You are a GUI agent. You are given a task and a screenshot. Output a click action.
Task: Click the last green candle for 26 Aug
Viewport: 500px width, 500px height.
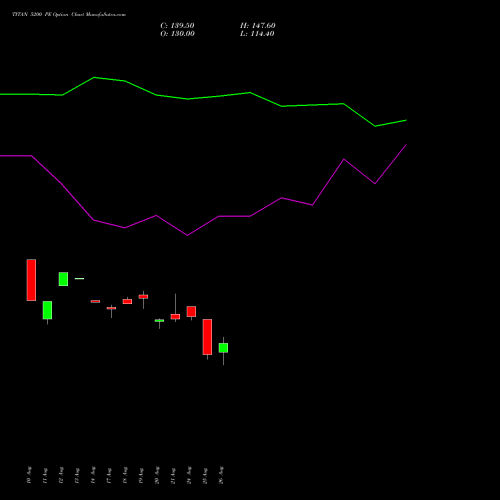tap(223, 348)
